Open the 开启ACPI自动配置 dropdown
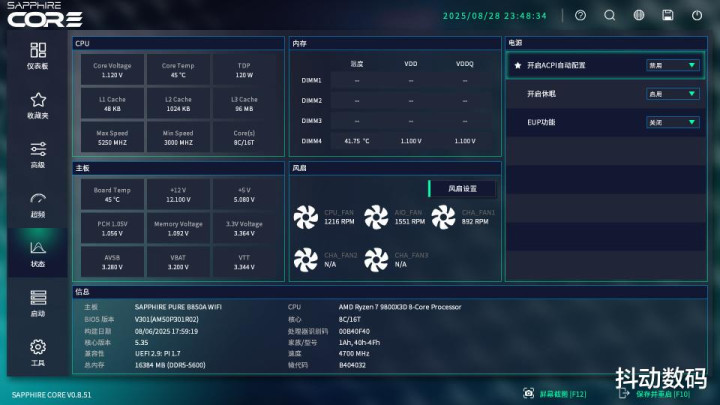This screenshot has width=720, height=405. click(673, 65)
